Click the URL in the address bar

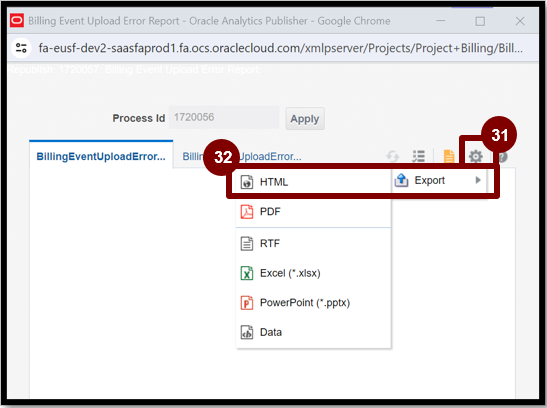click(280, 48)
